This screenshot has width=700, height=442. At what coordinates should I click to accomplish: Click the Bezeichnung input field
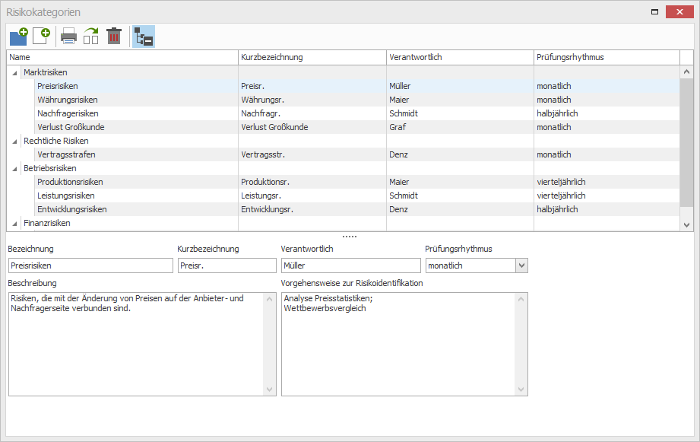(x=91, y=266)
